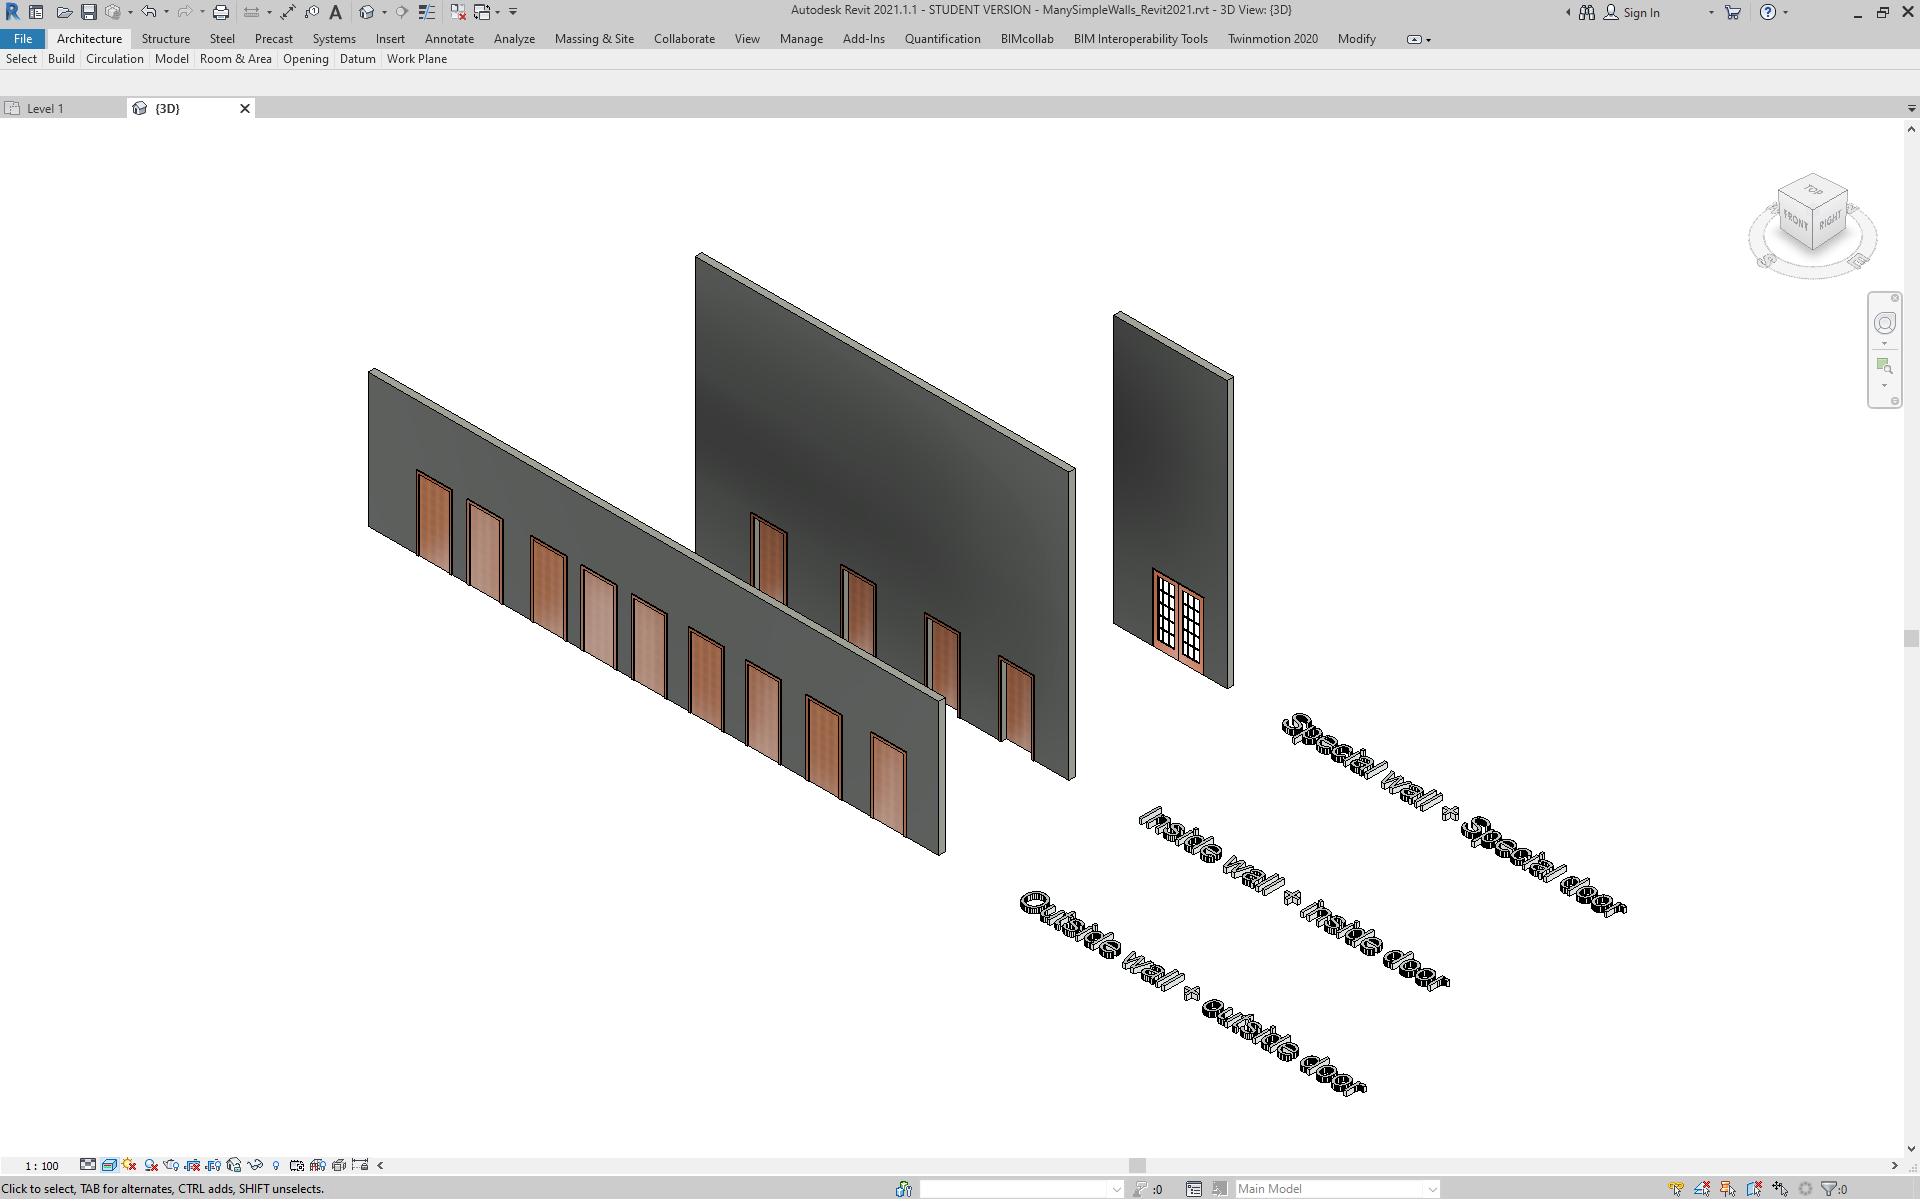Open Revit help with the question mark button
Image resolution: width=1920 pixels, height=1200 pixels.
click(1770, 12)
